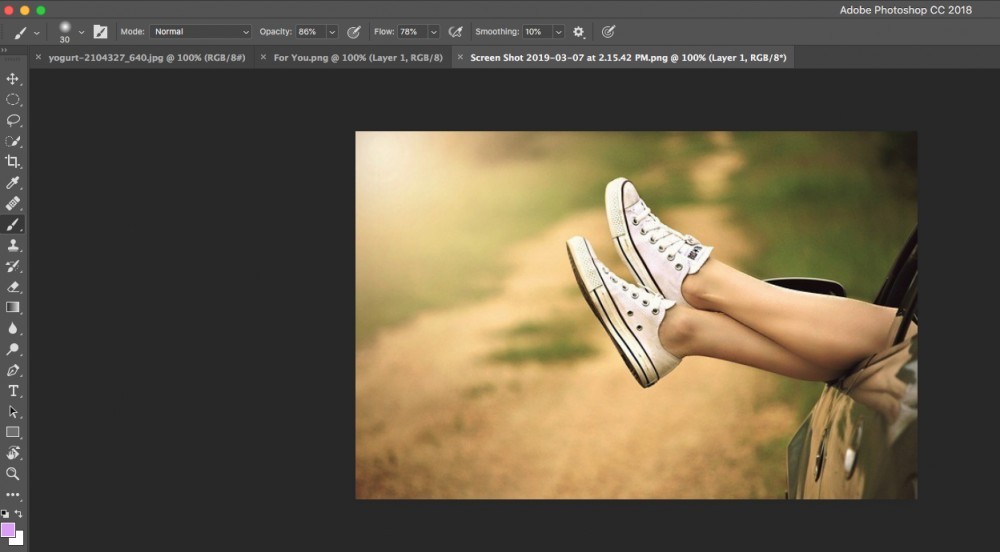Select the Type tool
This screenshot has width=1000, height=552.
coord(13,391)
